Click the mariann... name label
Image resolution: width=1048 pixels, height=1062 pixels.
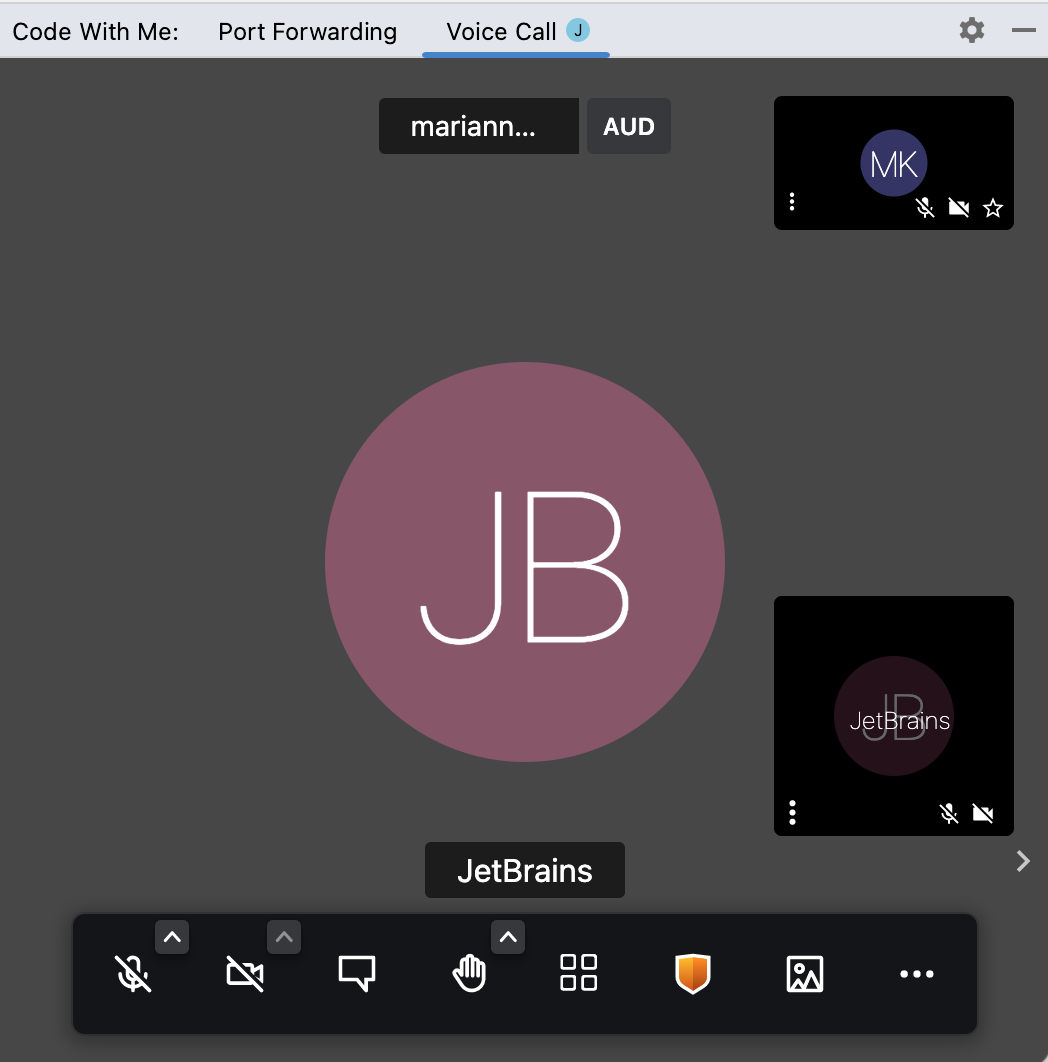click(479, 126)
